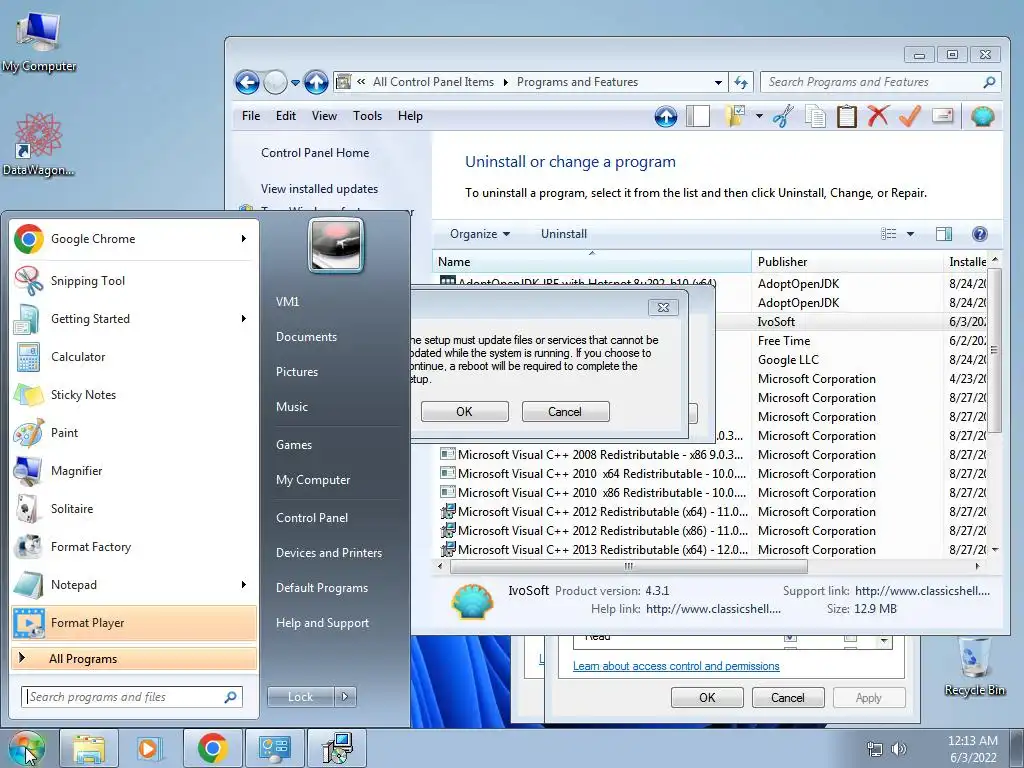Expand All Programs in Start menu
1024x768 pixels.
(x=134, y=658)
